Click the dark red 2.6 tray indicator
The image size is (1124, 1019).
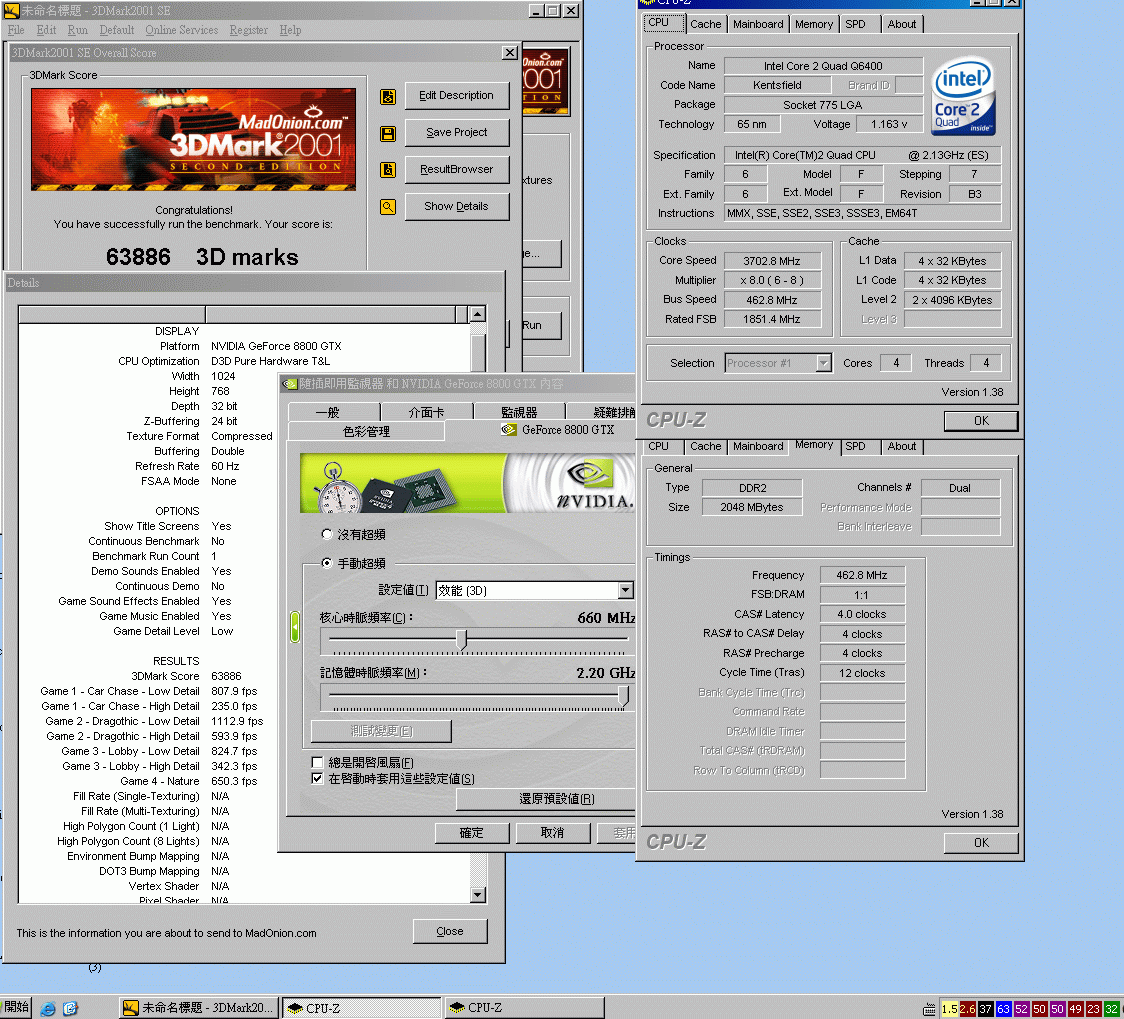point(968,1009)
